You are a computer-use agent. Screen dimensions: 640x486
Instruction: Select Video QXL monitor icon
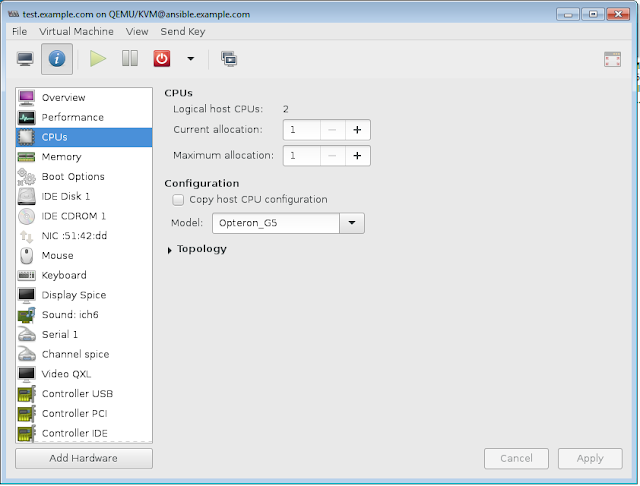point(27,374)
